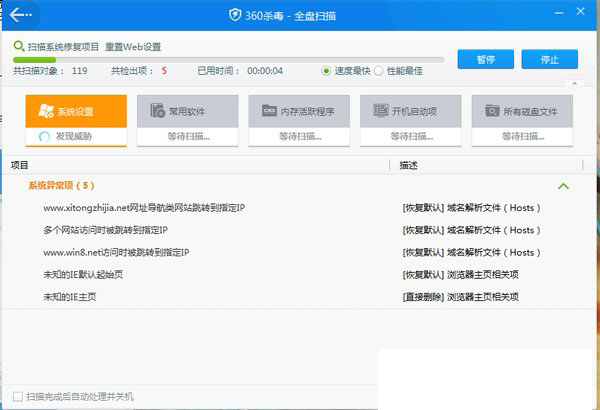The width and height of the screenshot is (600, 410).
Task: Click the scan progress bar
Action: pos(228,60)
